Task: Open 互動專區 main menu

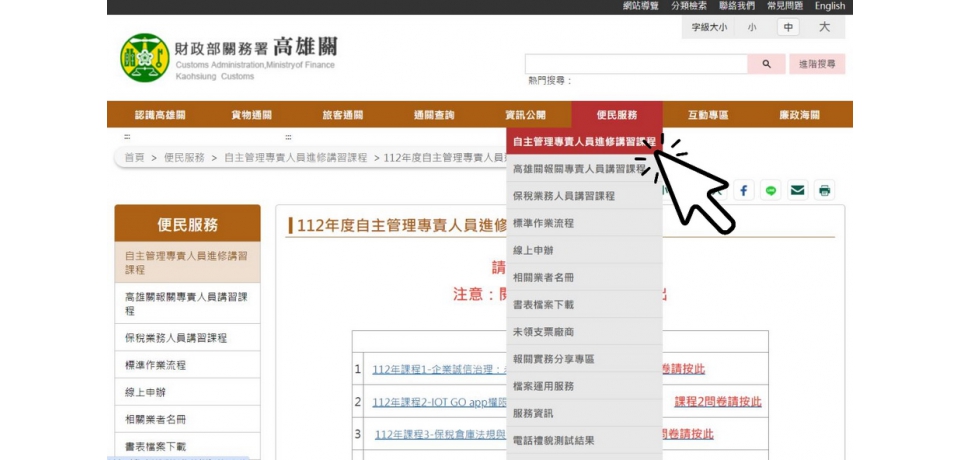Action: point(708,115)
